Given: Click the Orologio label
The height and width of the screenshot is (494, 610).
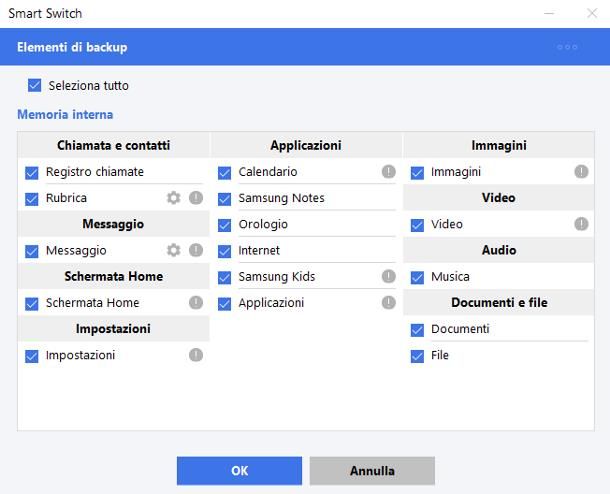Looking at the screenshot, I should click(x=263, y=224).
